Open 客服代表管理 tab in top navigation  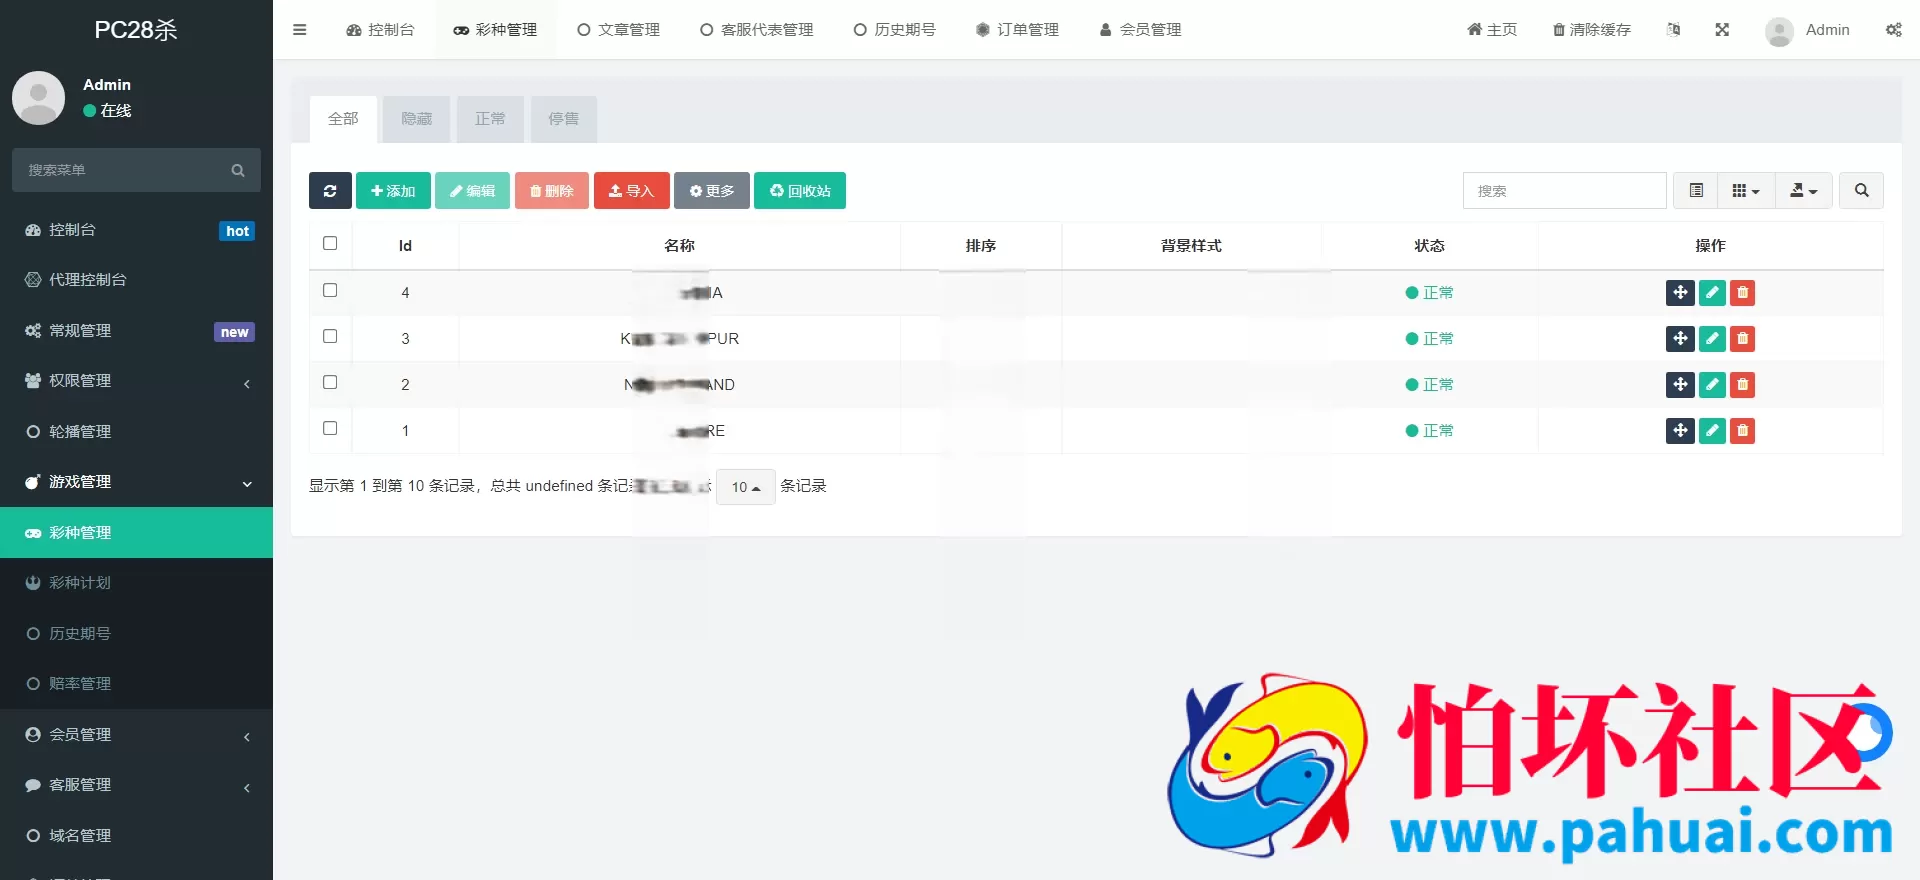757,30
